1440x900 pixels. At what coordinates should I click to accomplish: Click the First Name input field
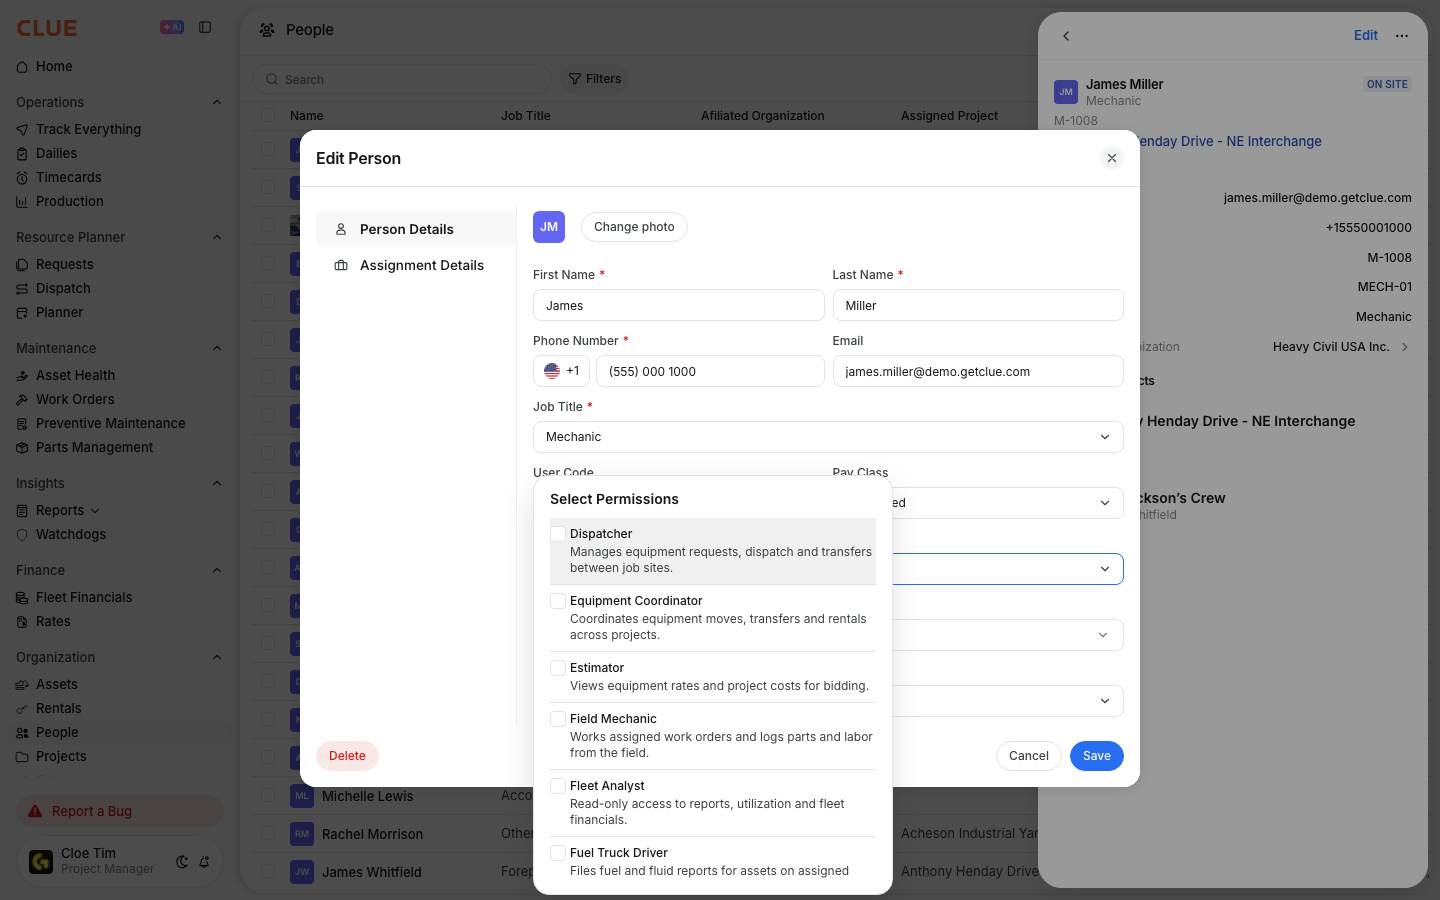coord(678,305)
